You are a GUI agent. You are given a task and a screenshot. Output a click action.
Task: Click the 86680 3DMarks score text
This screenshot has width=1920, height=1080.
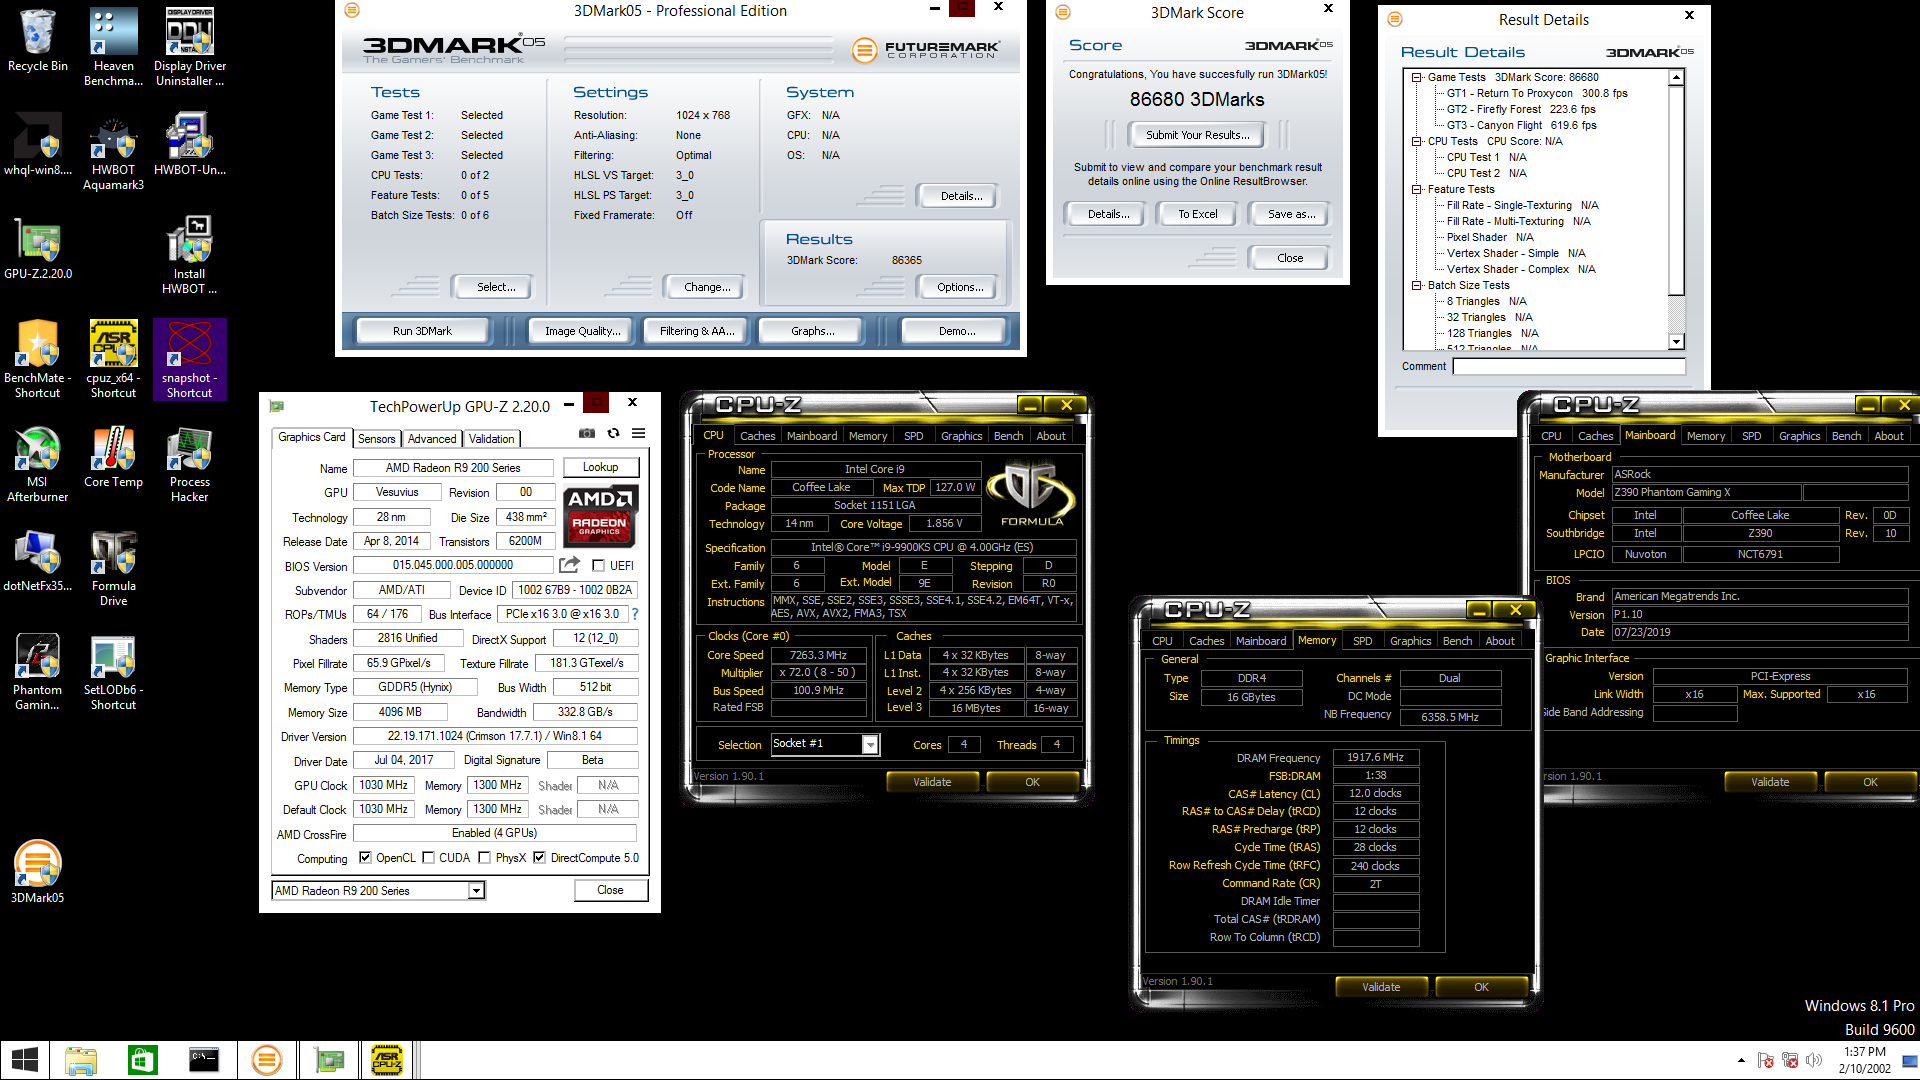point(1197,99)
